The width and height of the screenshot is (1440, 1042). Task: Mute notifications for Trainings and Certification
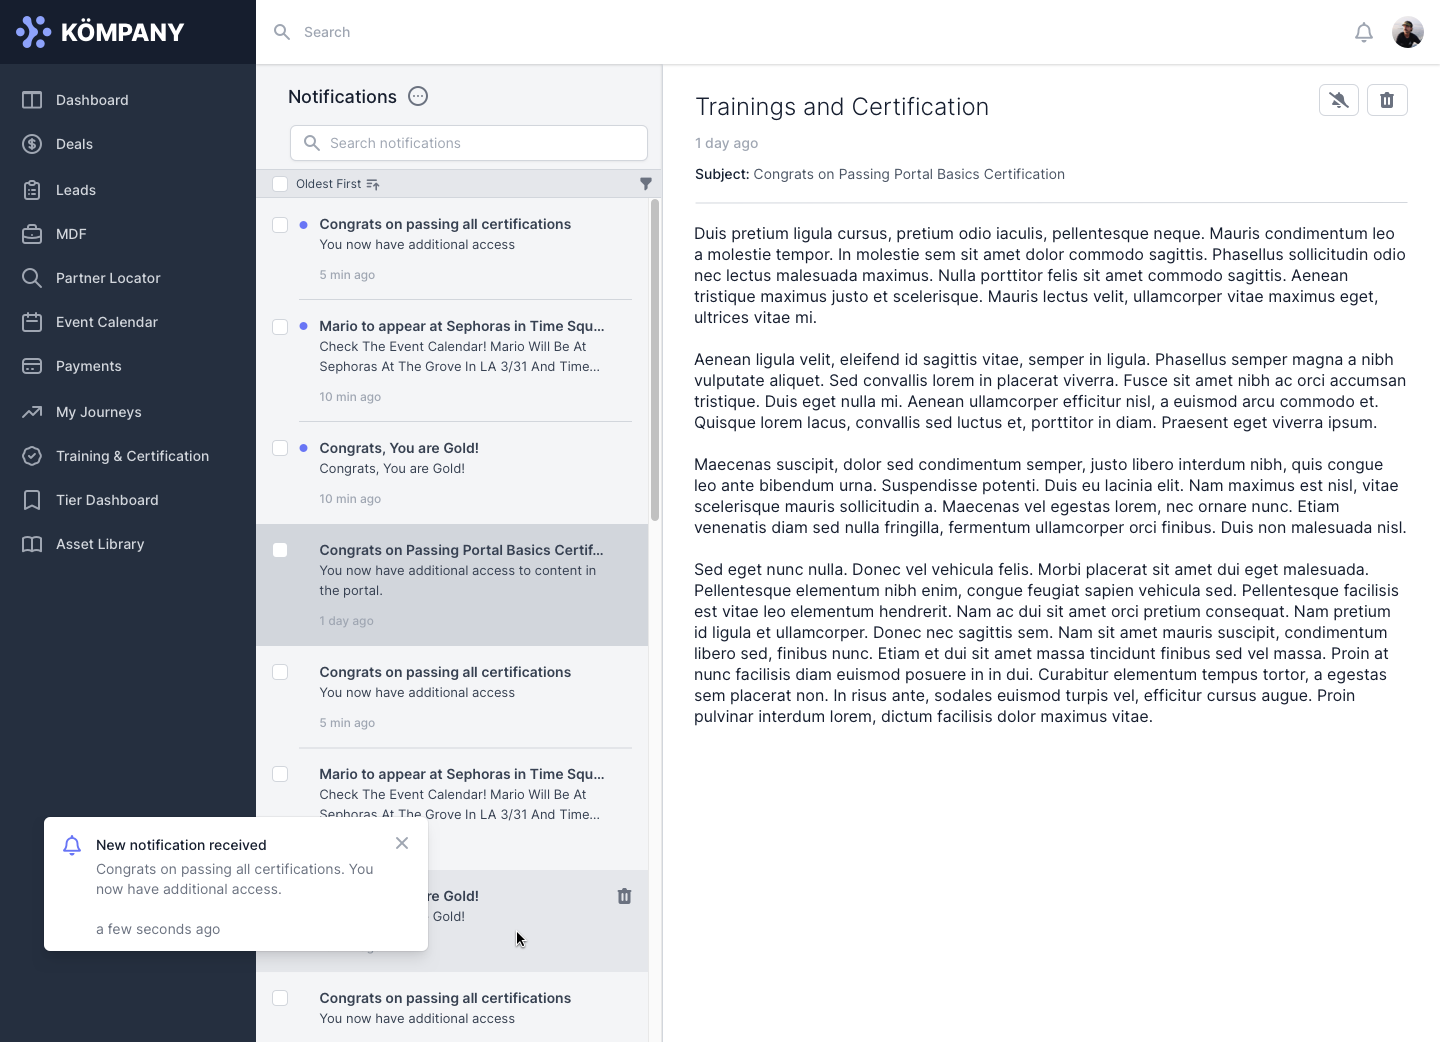[x=1338, y=100]
